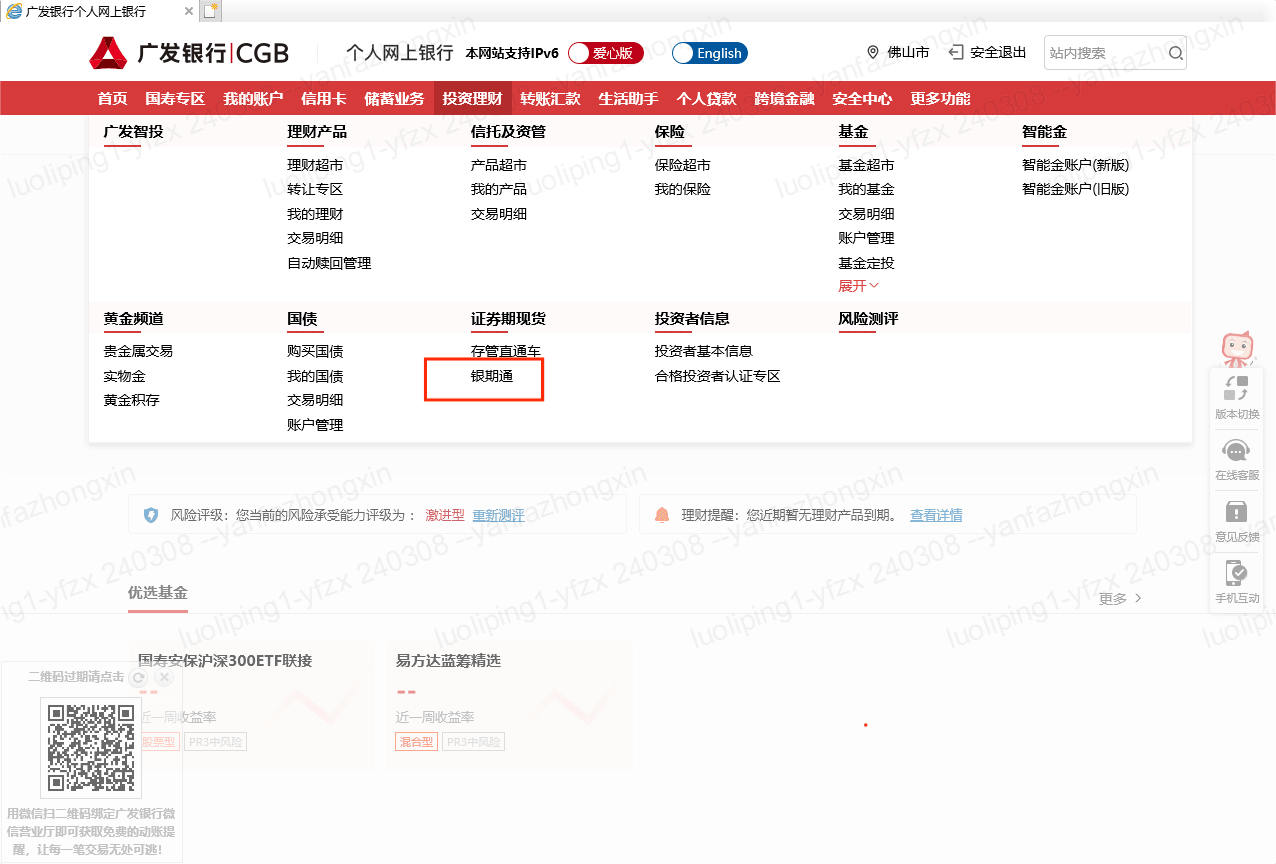The image size is (1276, 864).
Task: Refresh the expired QR code
Action: pos(139,677)
